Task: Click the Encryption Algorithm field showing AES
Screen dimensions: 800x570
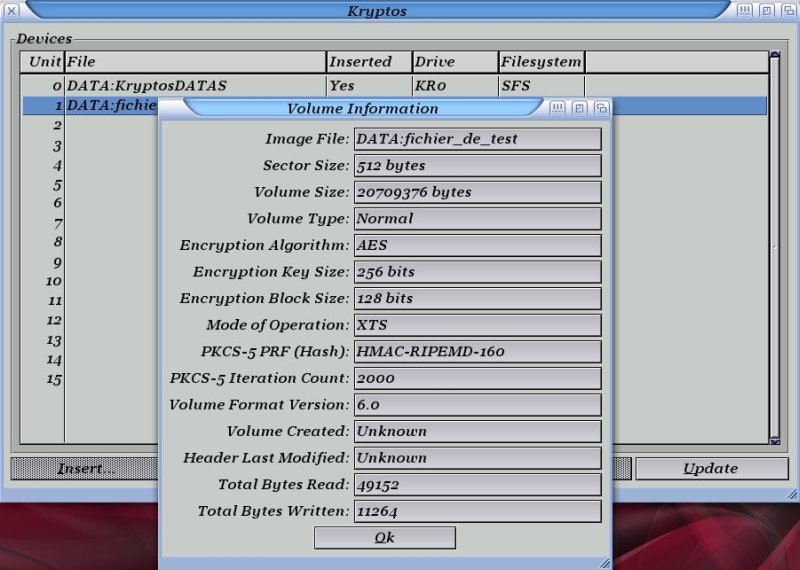Action: click(478, 245)
